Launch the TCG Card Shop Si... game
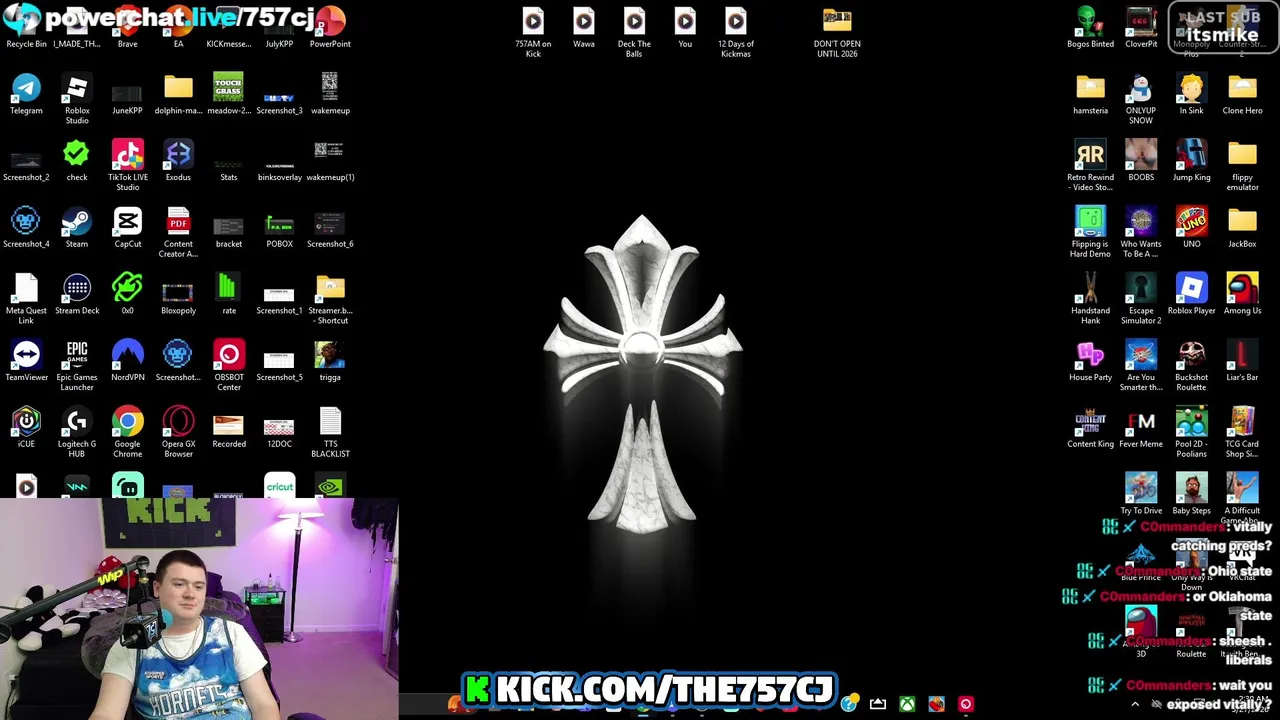The width and height of the screenshot is (1280, 720). tap(1242, 432)
